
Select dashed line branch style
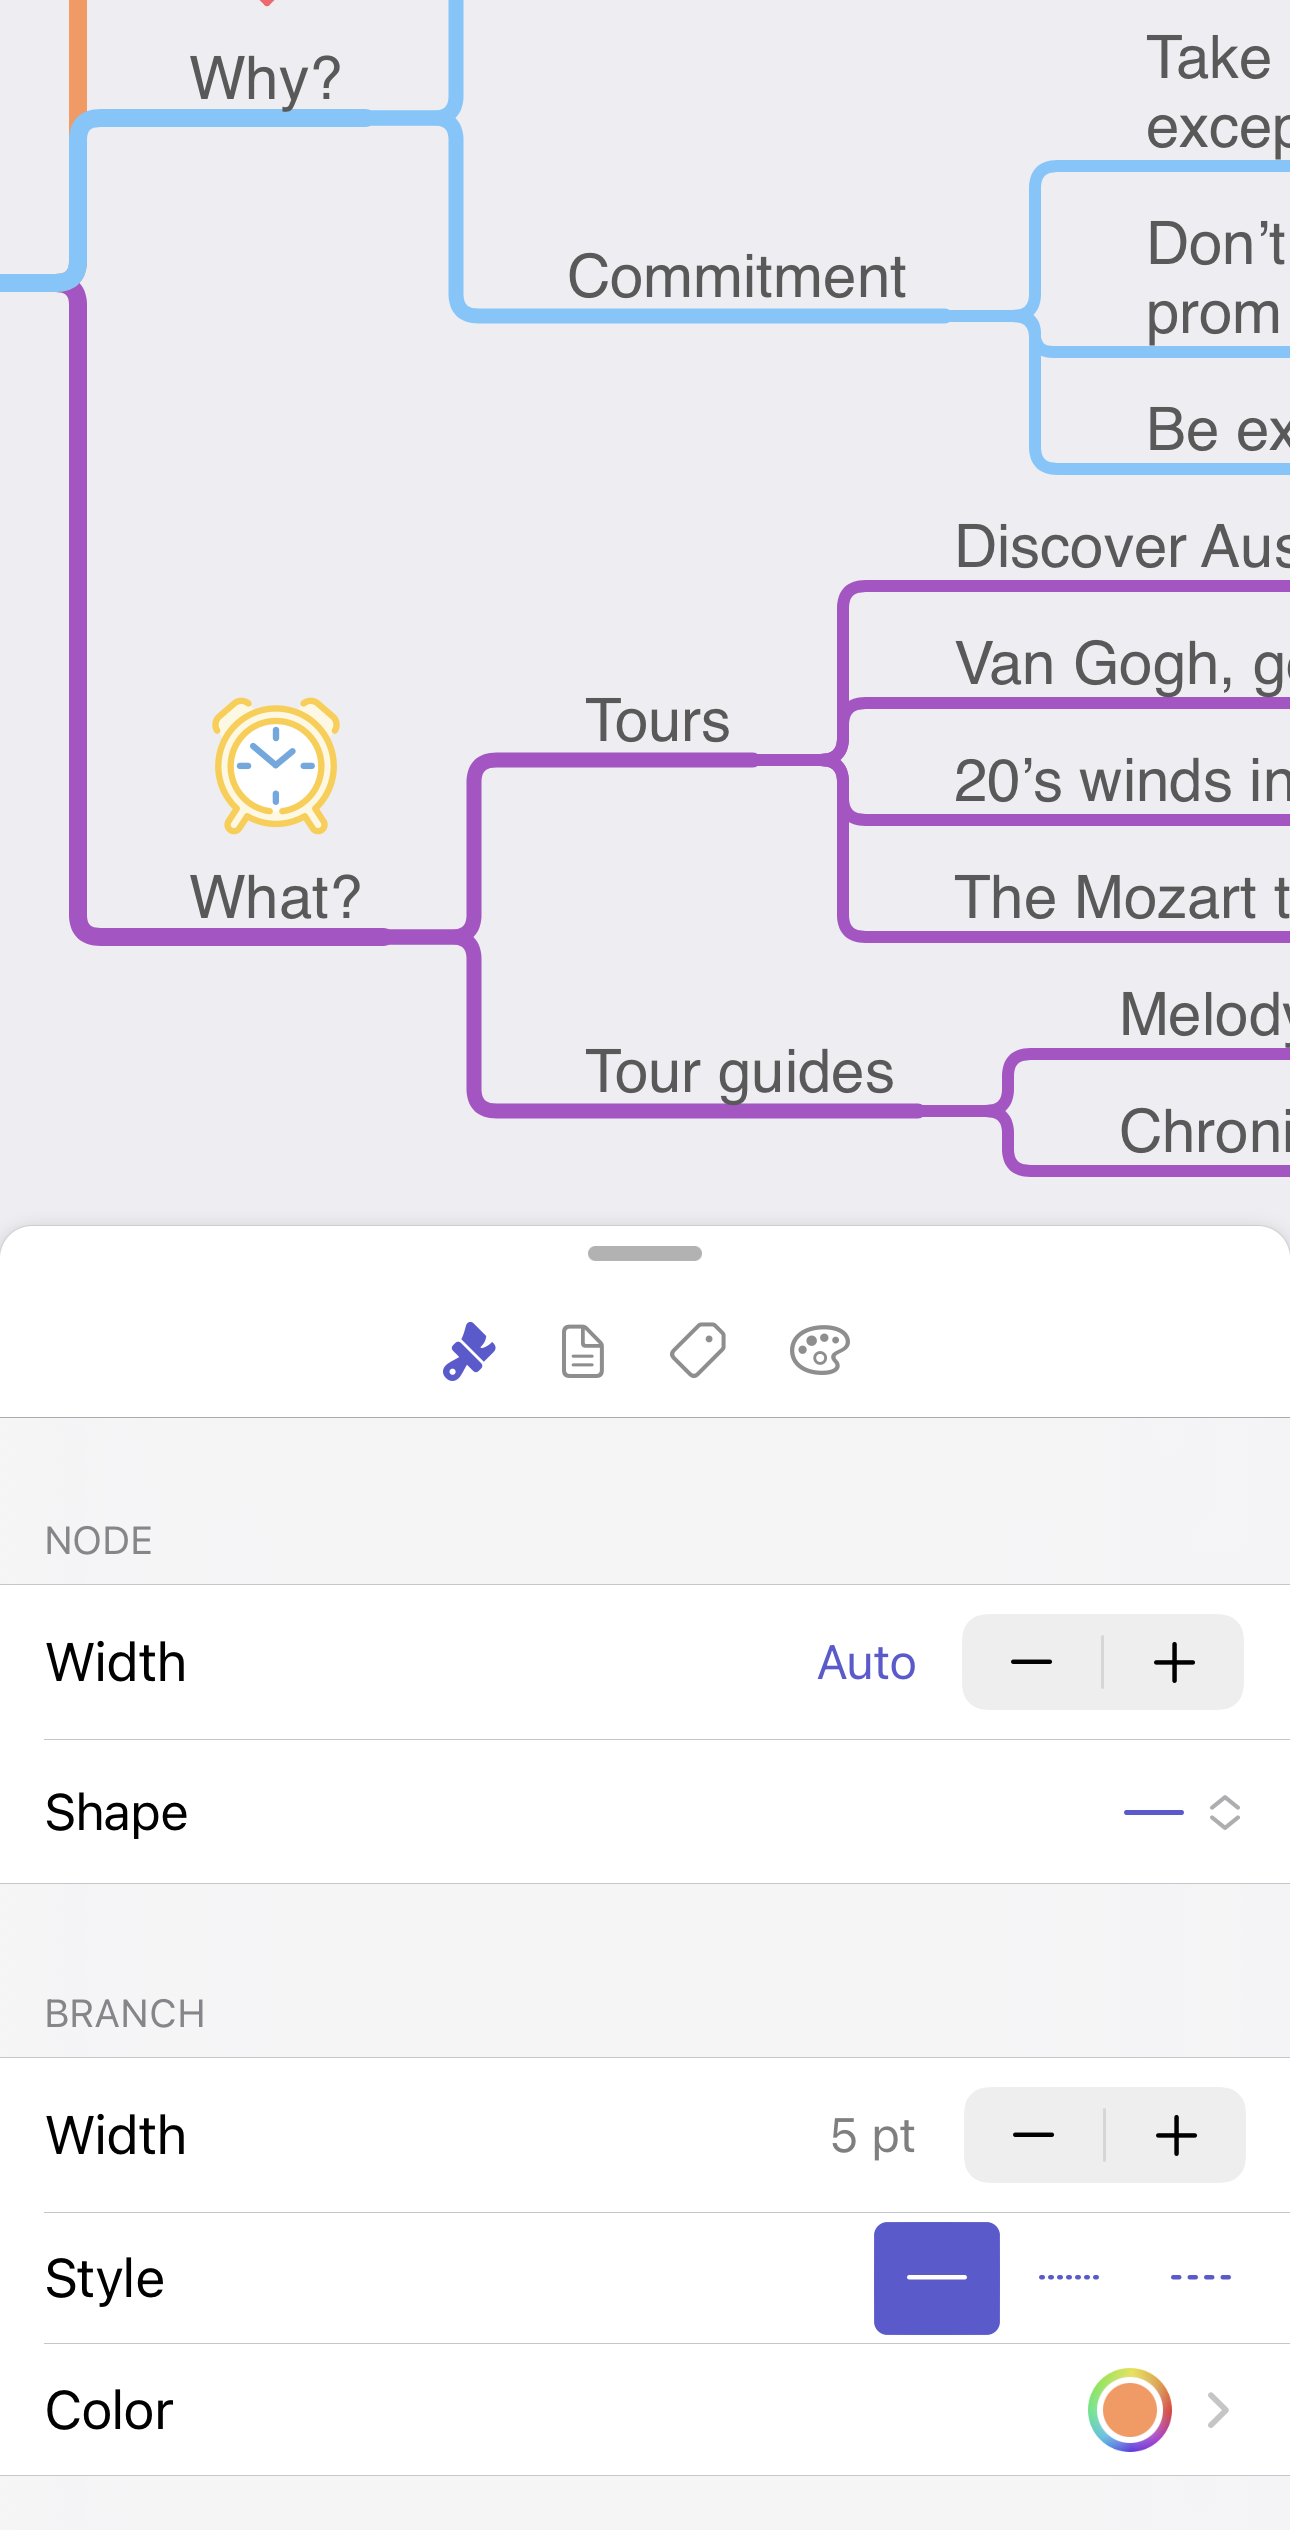(1201, 2278)
